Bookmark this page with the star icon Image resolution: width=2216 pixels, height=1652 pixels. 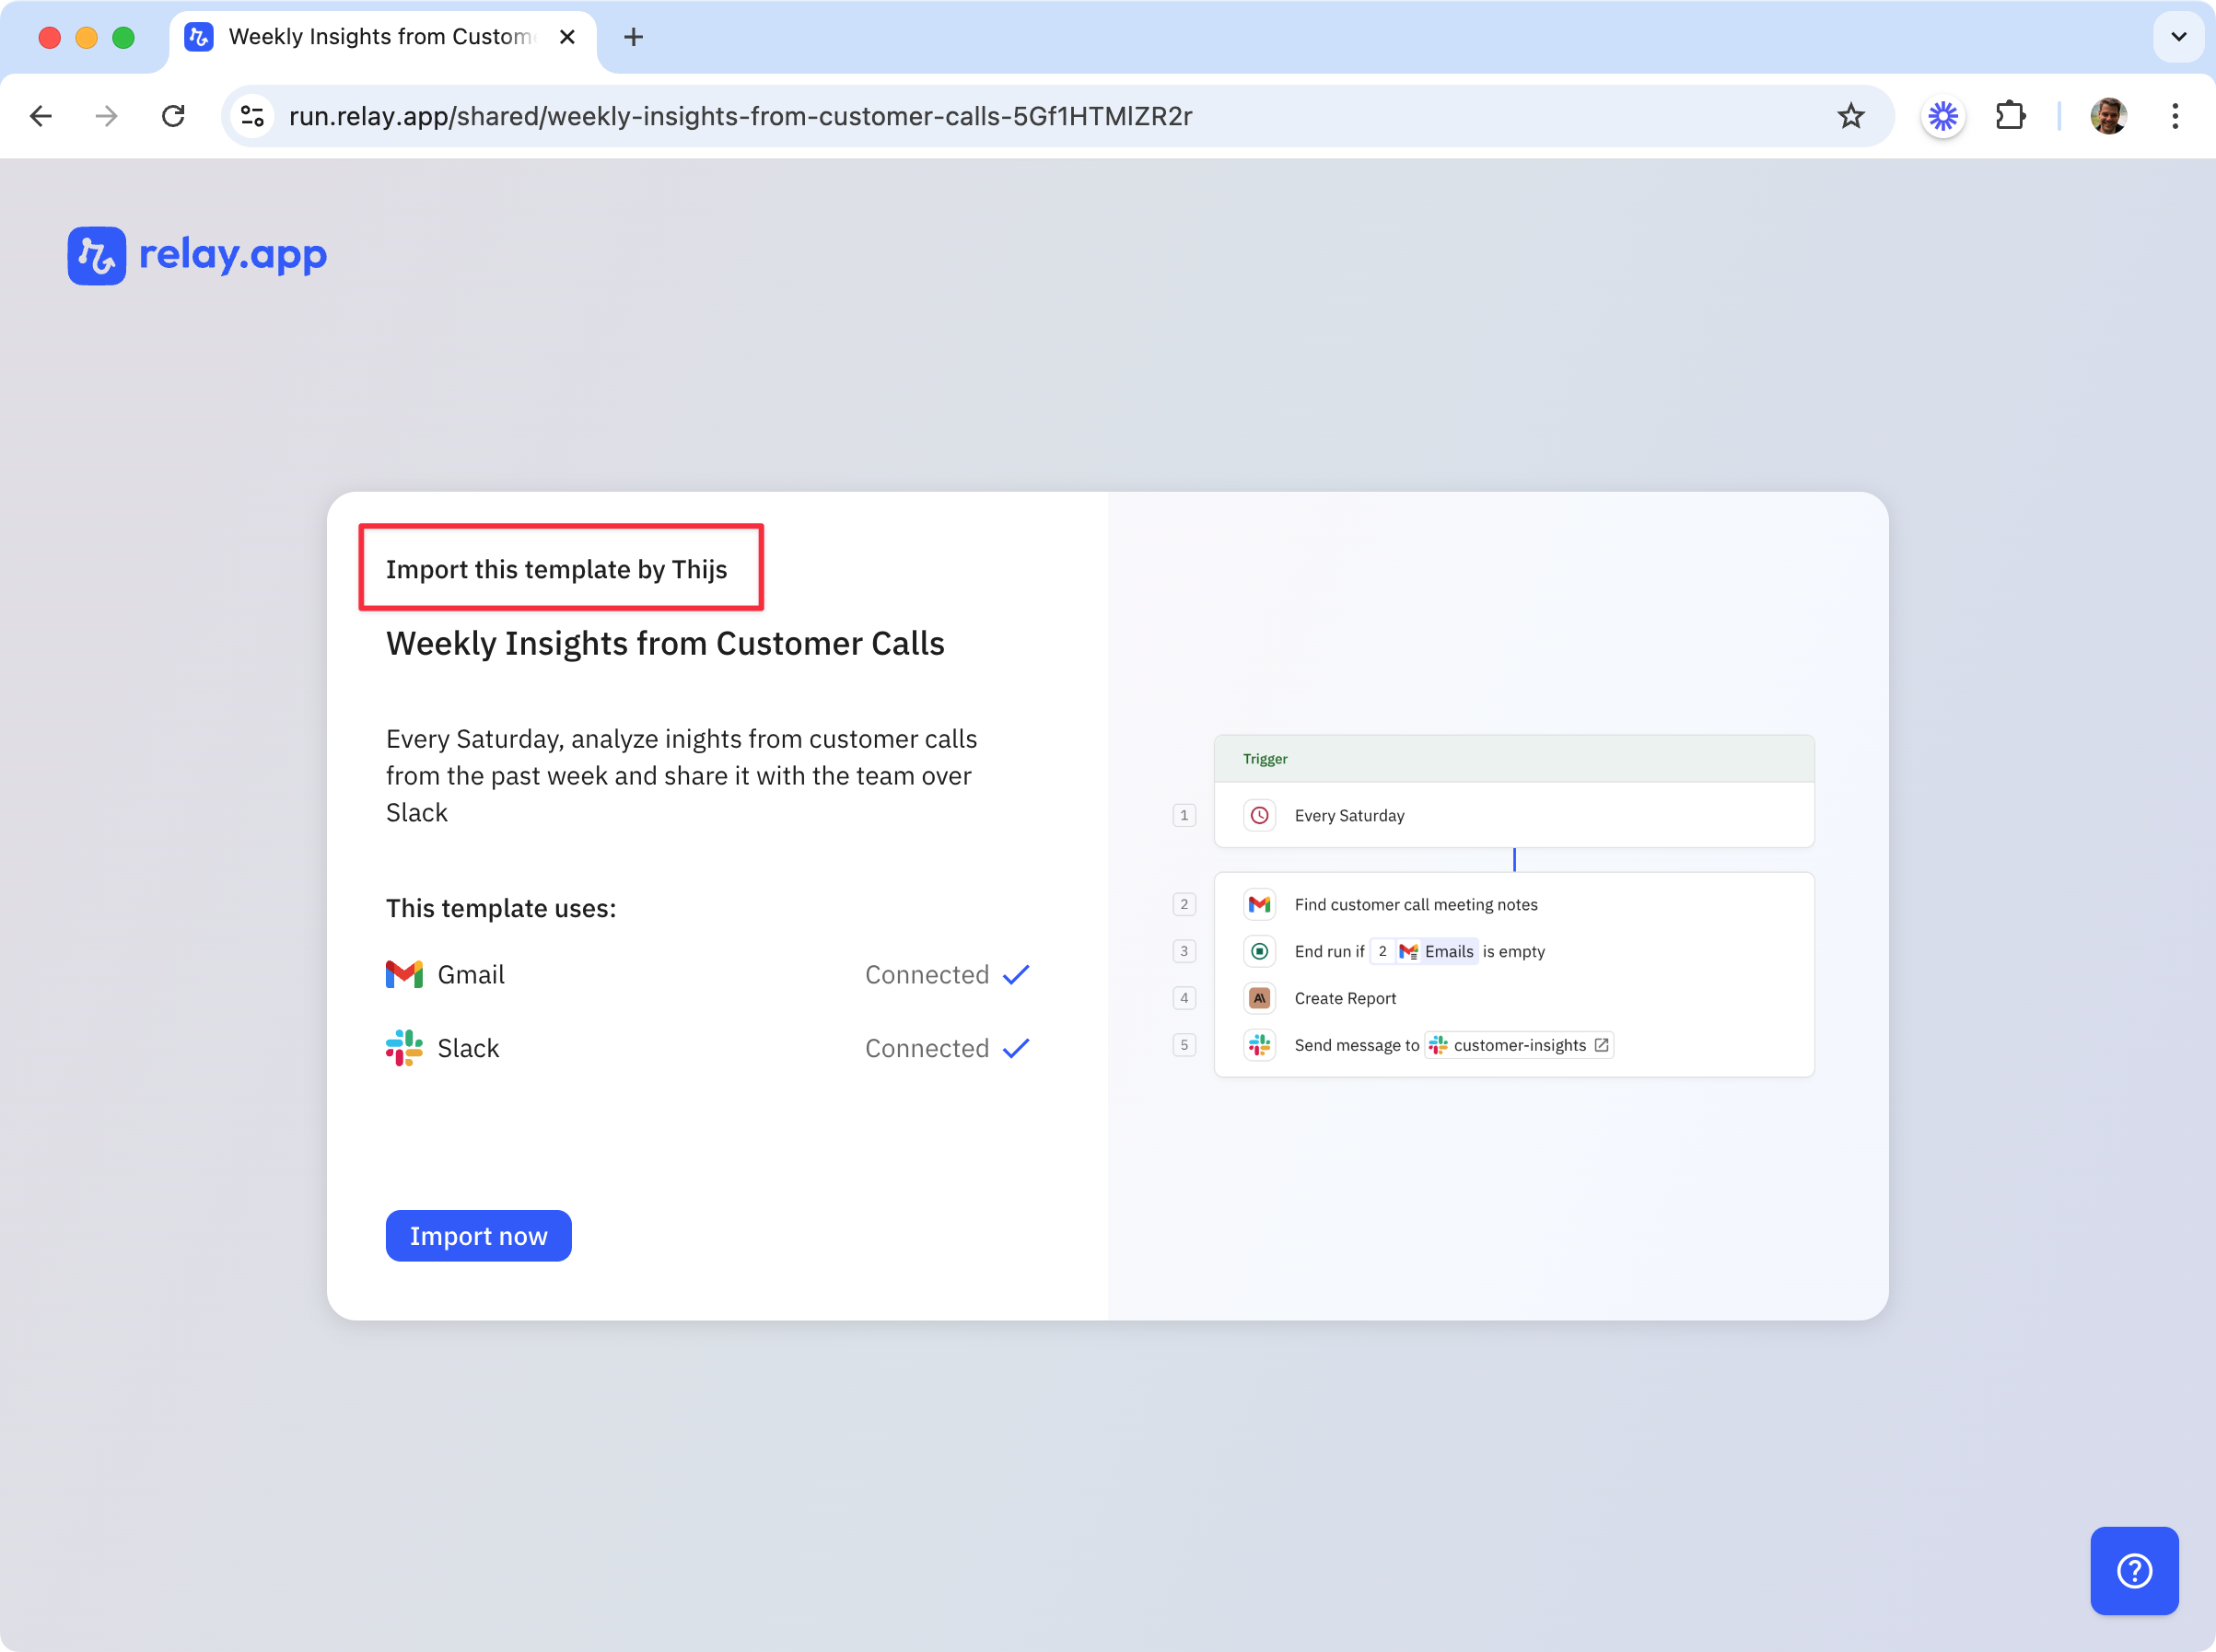pos(1851,116)
